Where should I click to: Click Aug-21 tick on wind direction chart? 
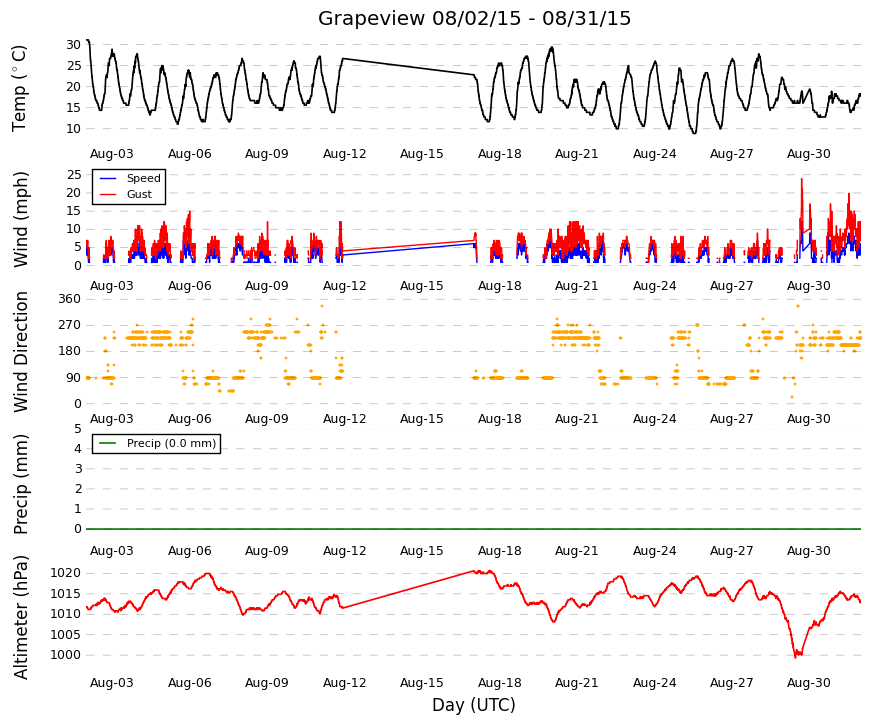coord(577,419)
